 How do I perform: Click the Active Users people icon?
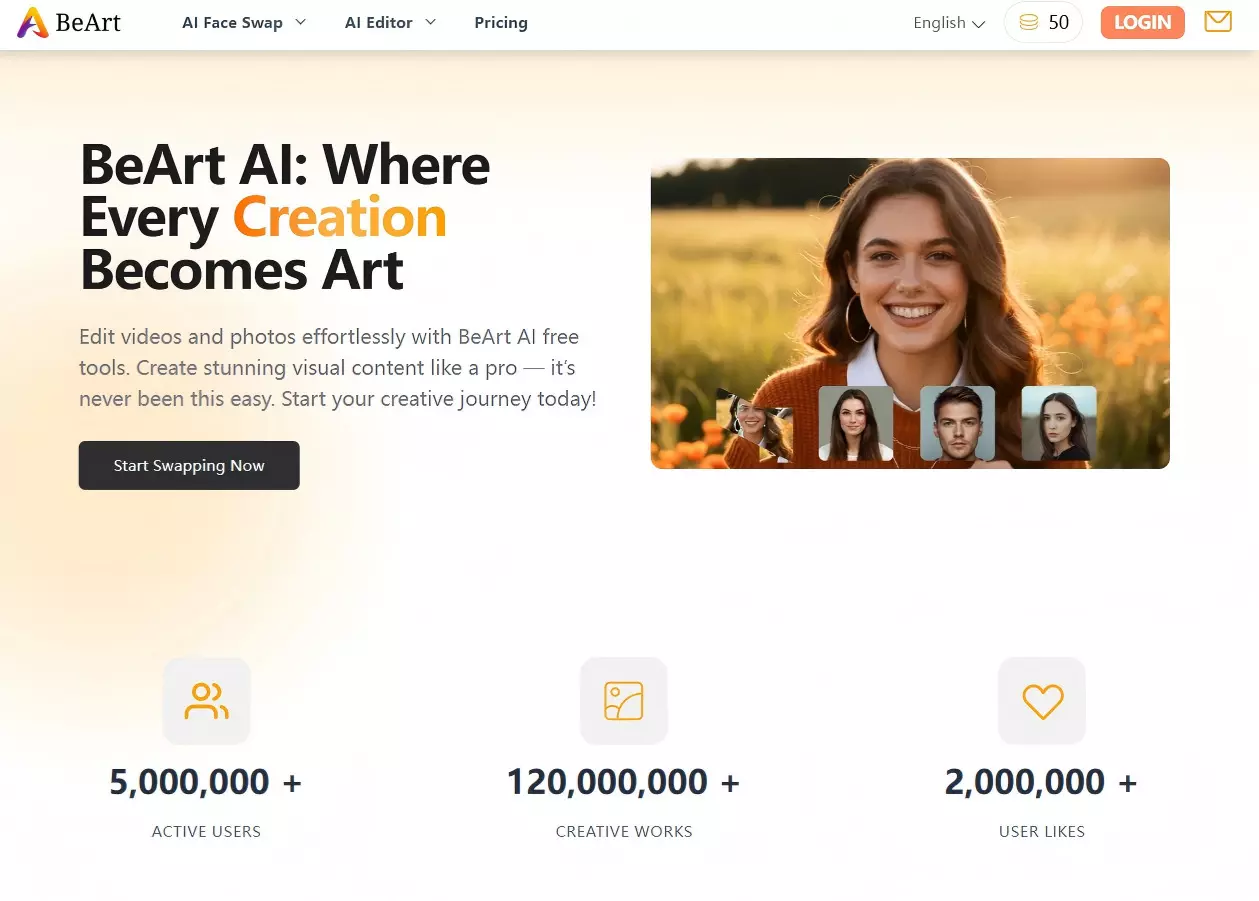207,701
